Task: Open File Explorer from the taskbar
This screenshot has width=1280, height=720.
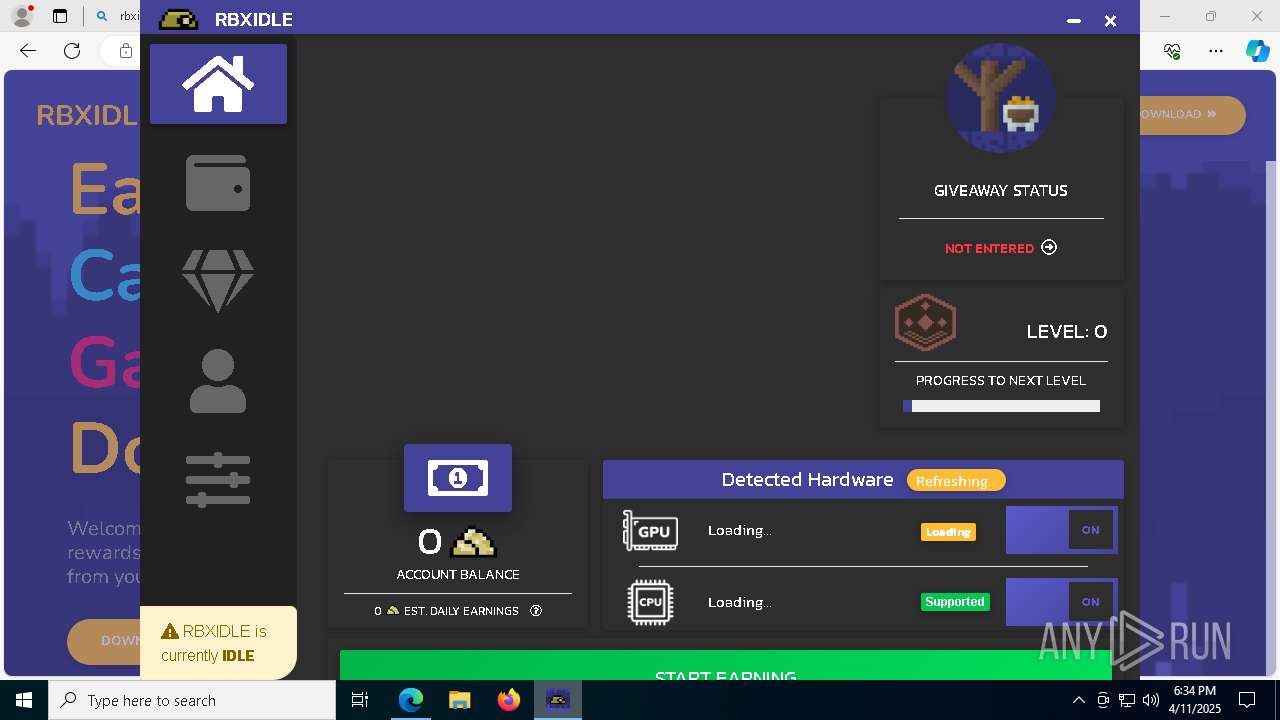Action: (x=460, y=700)
